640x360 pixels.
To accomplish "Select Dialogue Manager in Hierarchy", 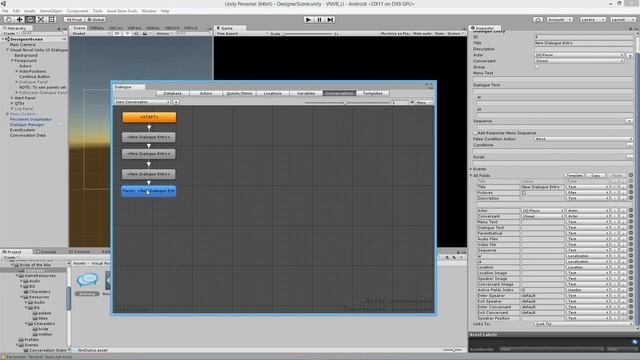I will click(x=27, y=124).
